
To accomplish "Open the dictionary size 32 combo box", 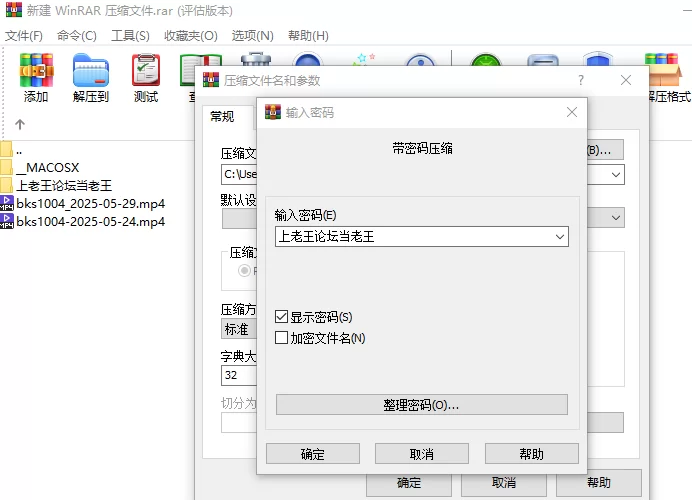I will (x=238, y=376).
